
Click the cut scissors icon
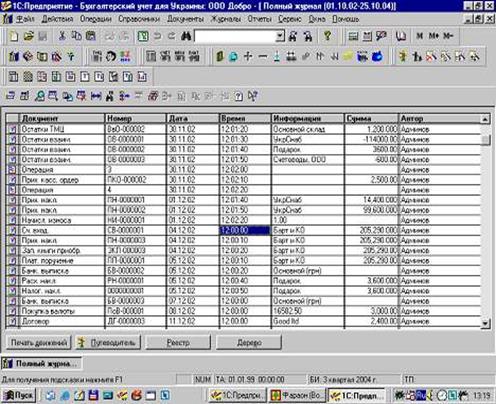pos(62,36)
